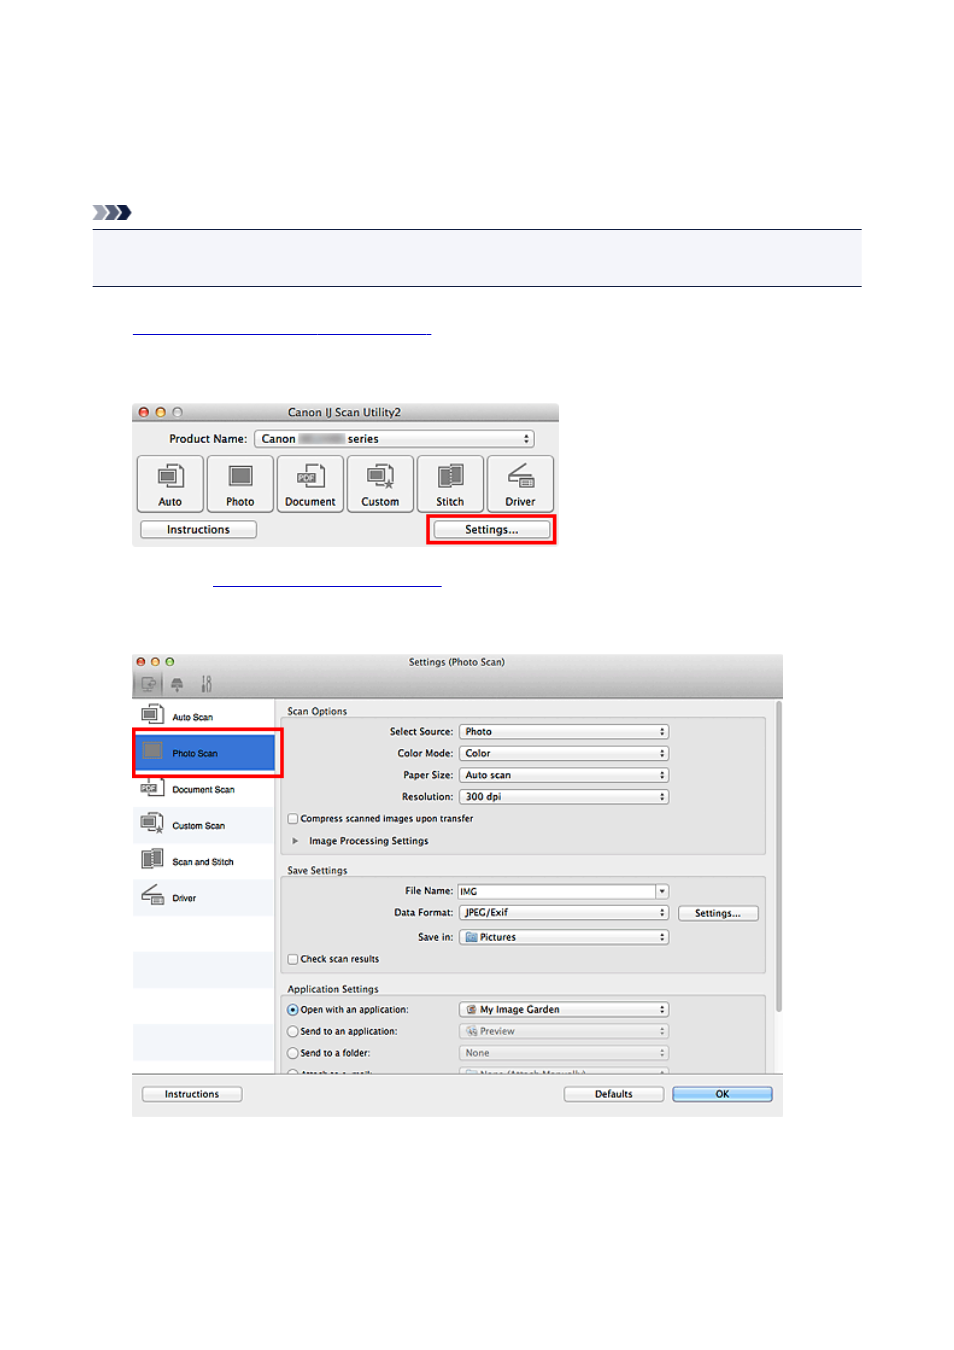Open the Color Mode dropdown
The image size is (954, 1350).
pyautogui.click(x=564, y=754)
